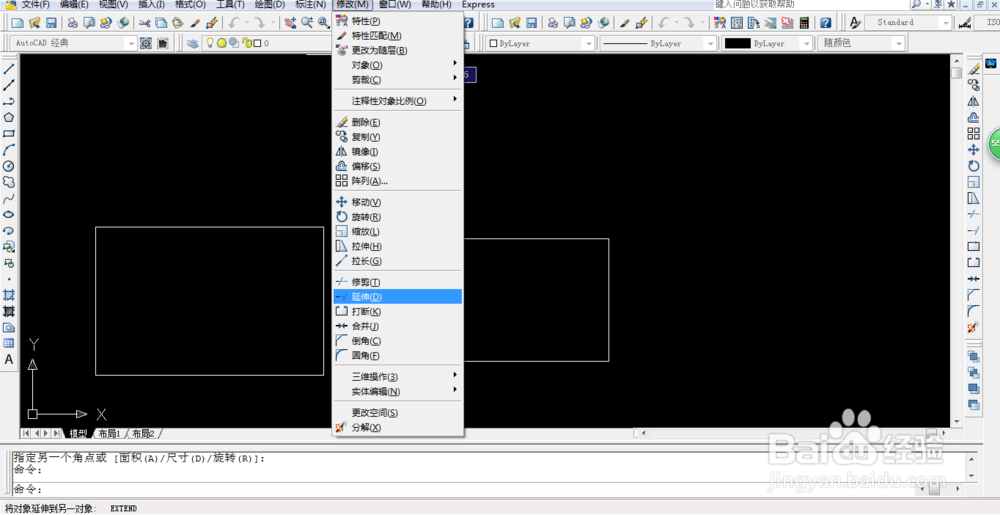This screenshot has height=515, width=1000.
Task: Expand the 实体编辑(N) submenu
Action: [x=398, y=391]
